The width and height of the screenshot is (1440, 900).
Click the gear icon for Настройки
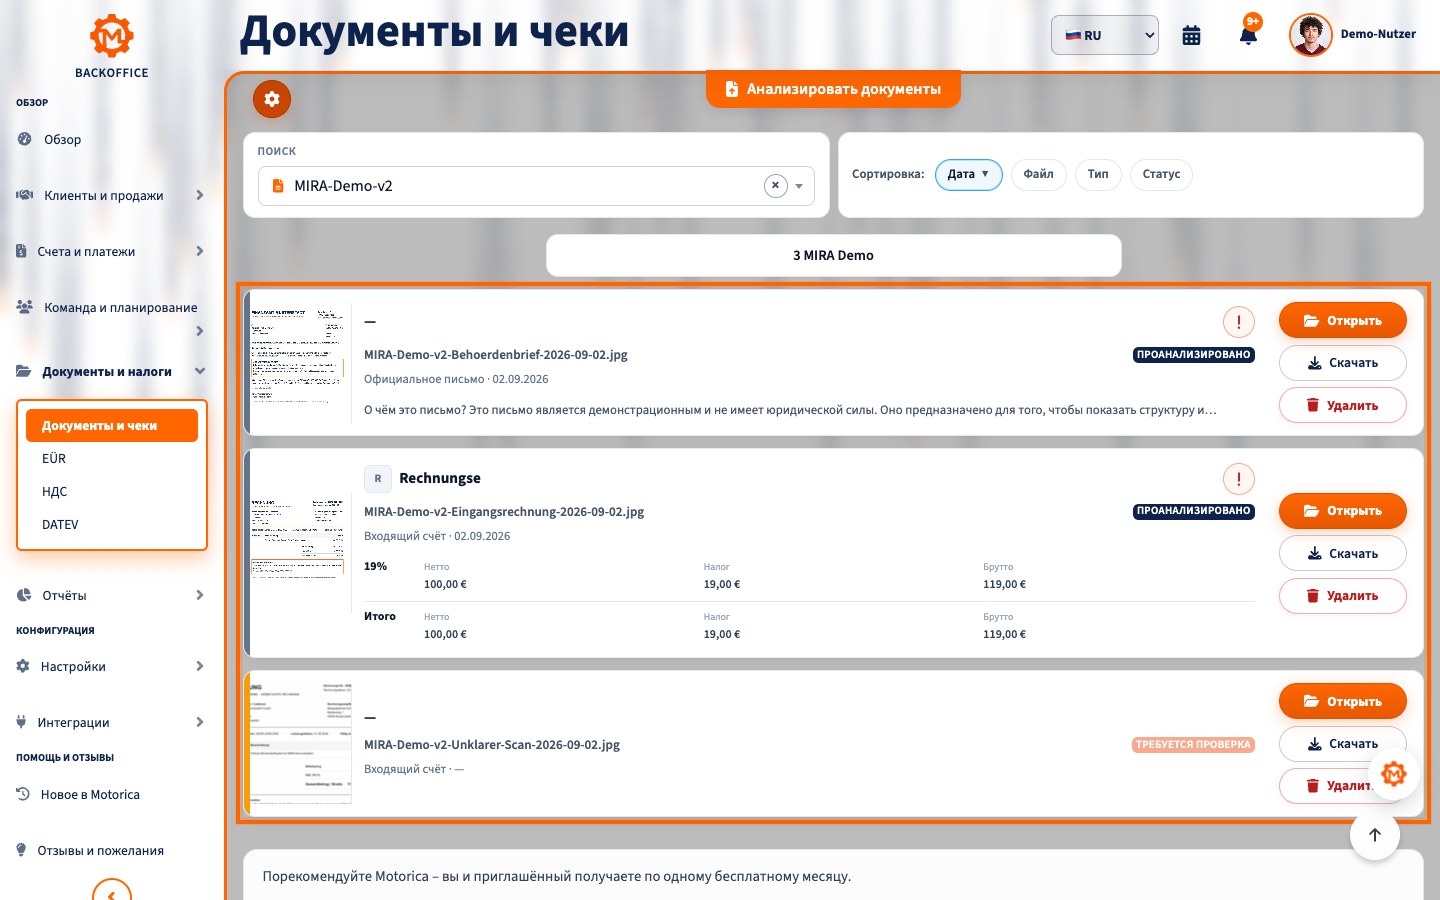tap(23, 666)
